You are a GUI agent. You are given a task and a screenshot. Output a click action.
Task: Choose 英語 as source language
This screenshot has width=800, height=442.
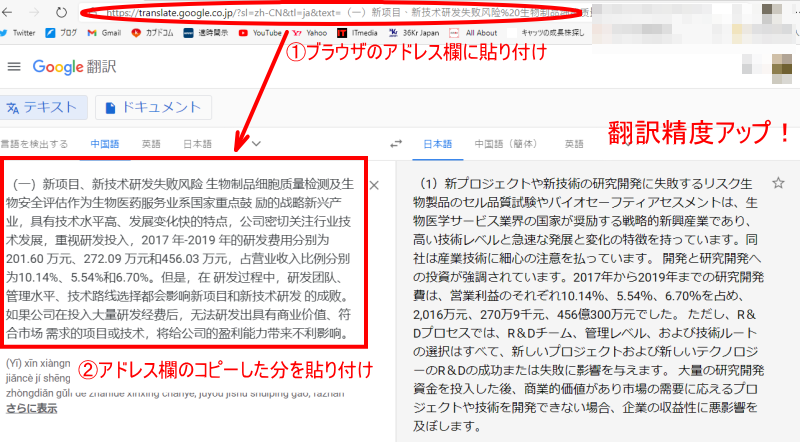(x=151, y=144)
